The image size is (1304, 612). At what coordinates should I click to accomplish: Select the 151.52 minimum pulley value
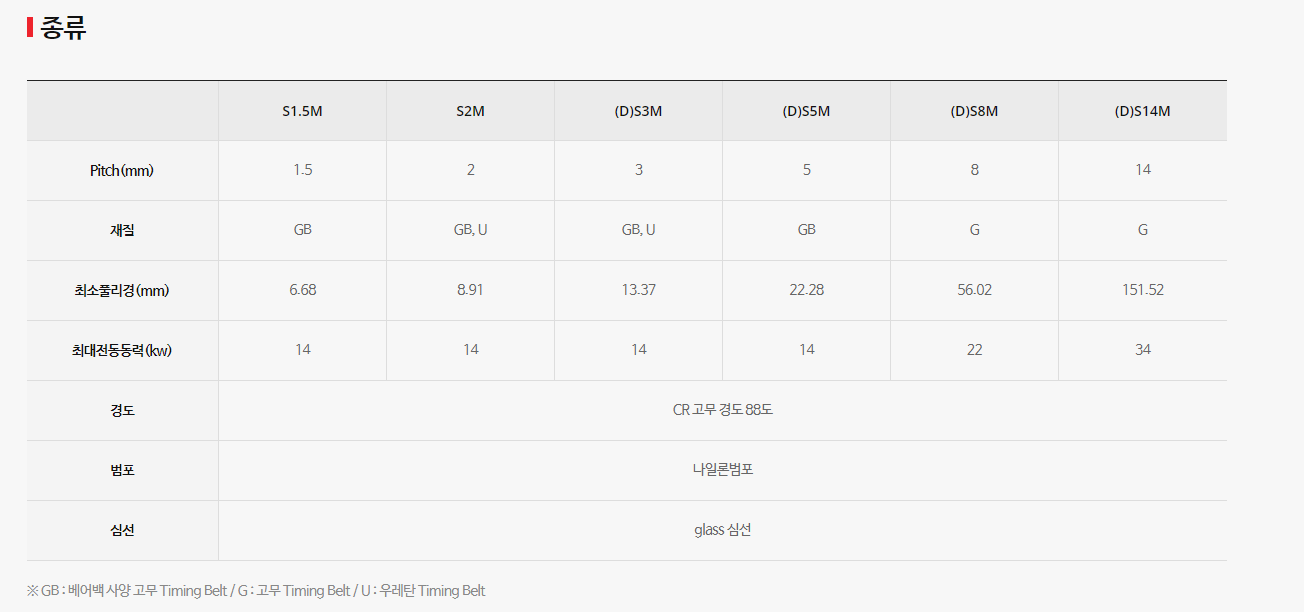coord(1142,290)
